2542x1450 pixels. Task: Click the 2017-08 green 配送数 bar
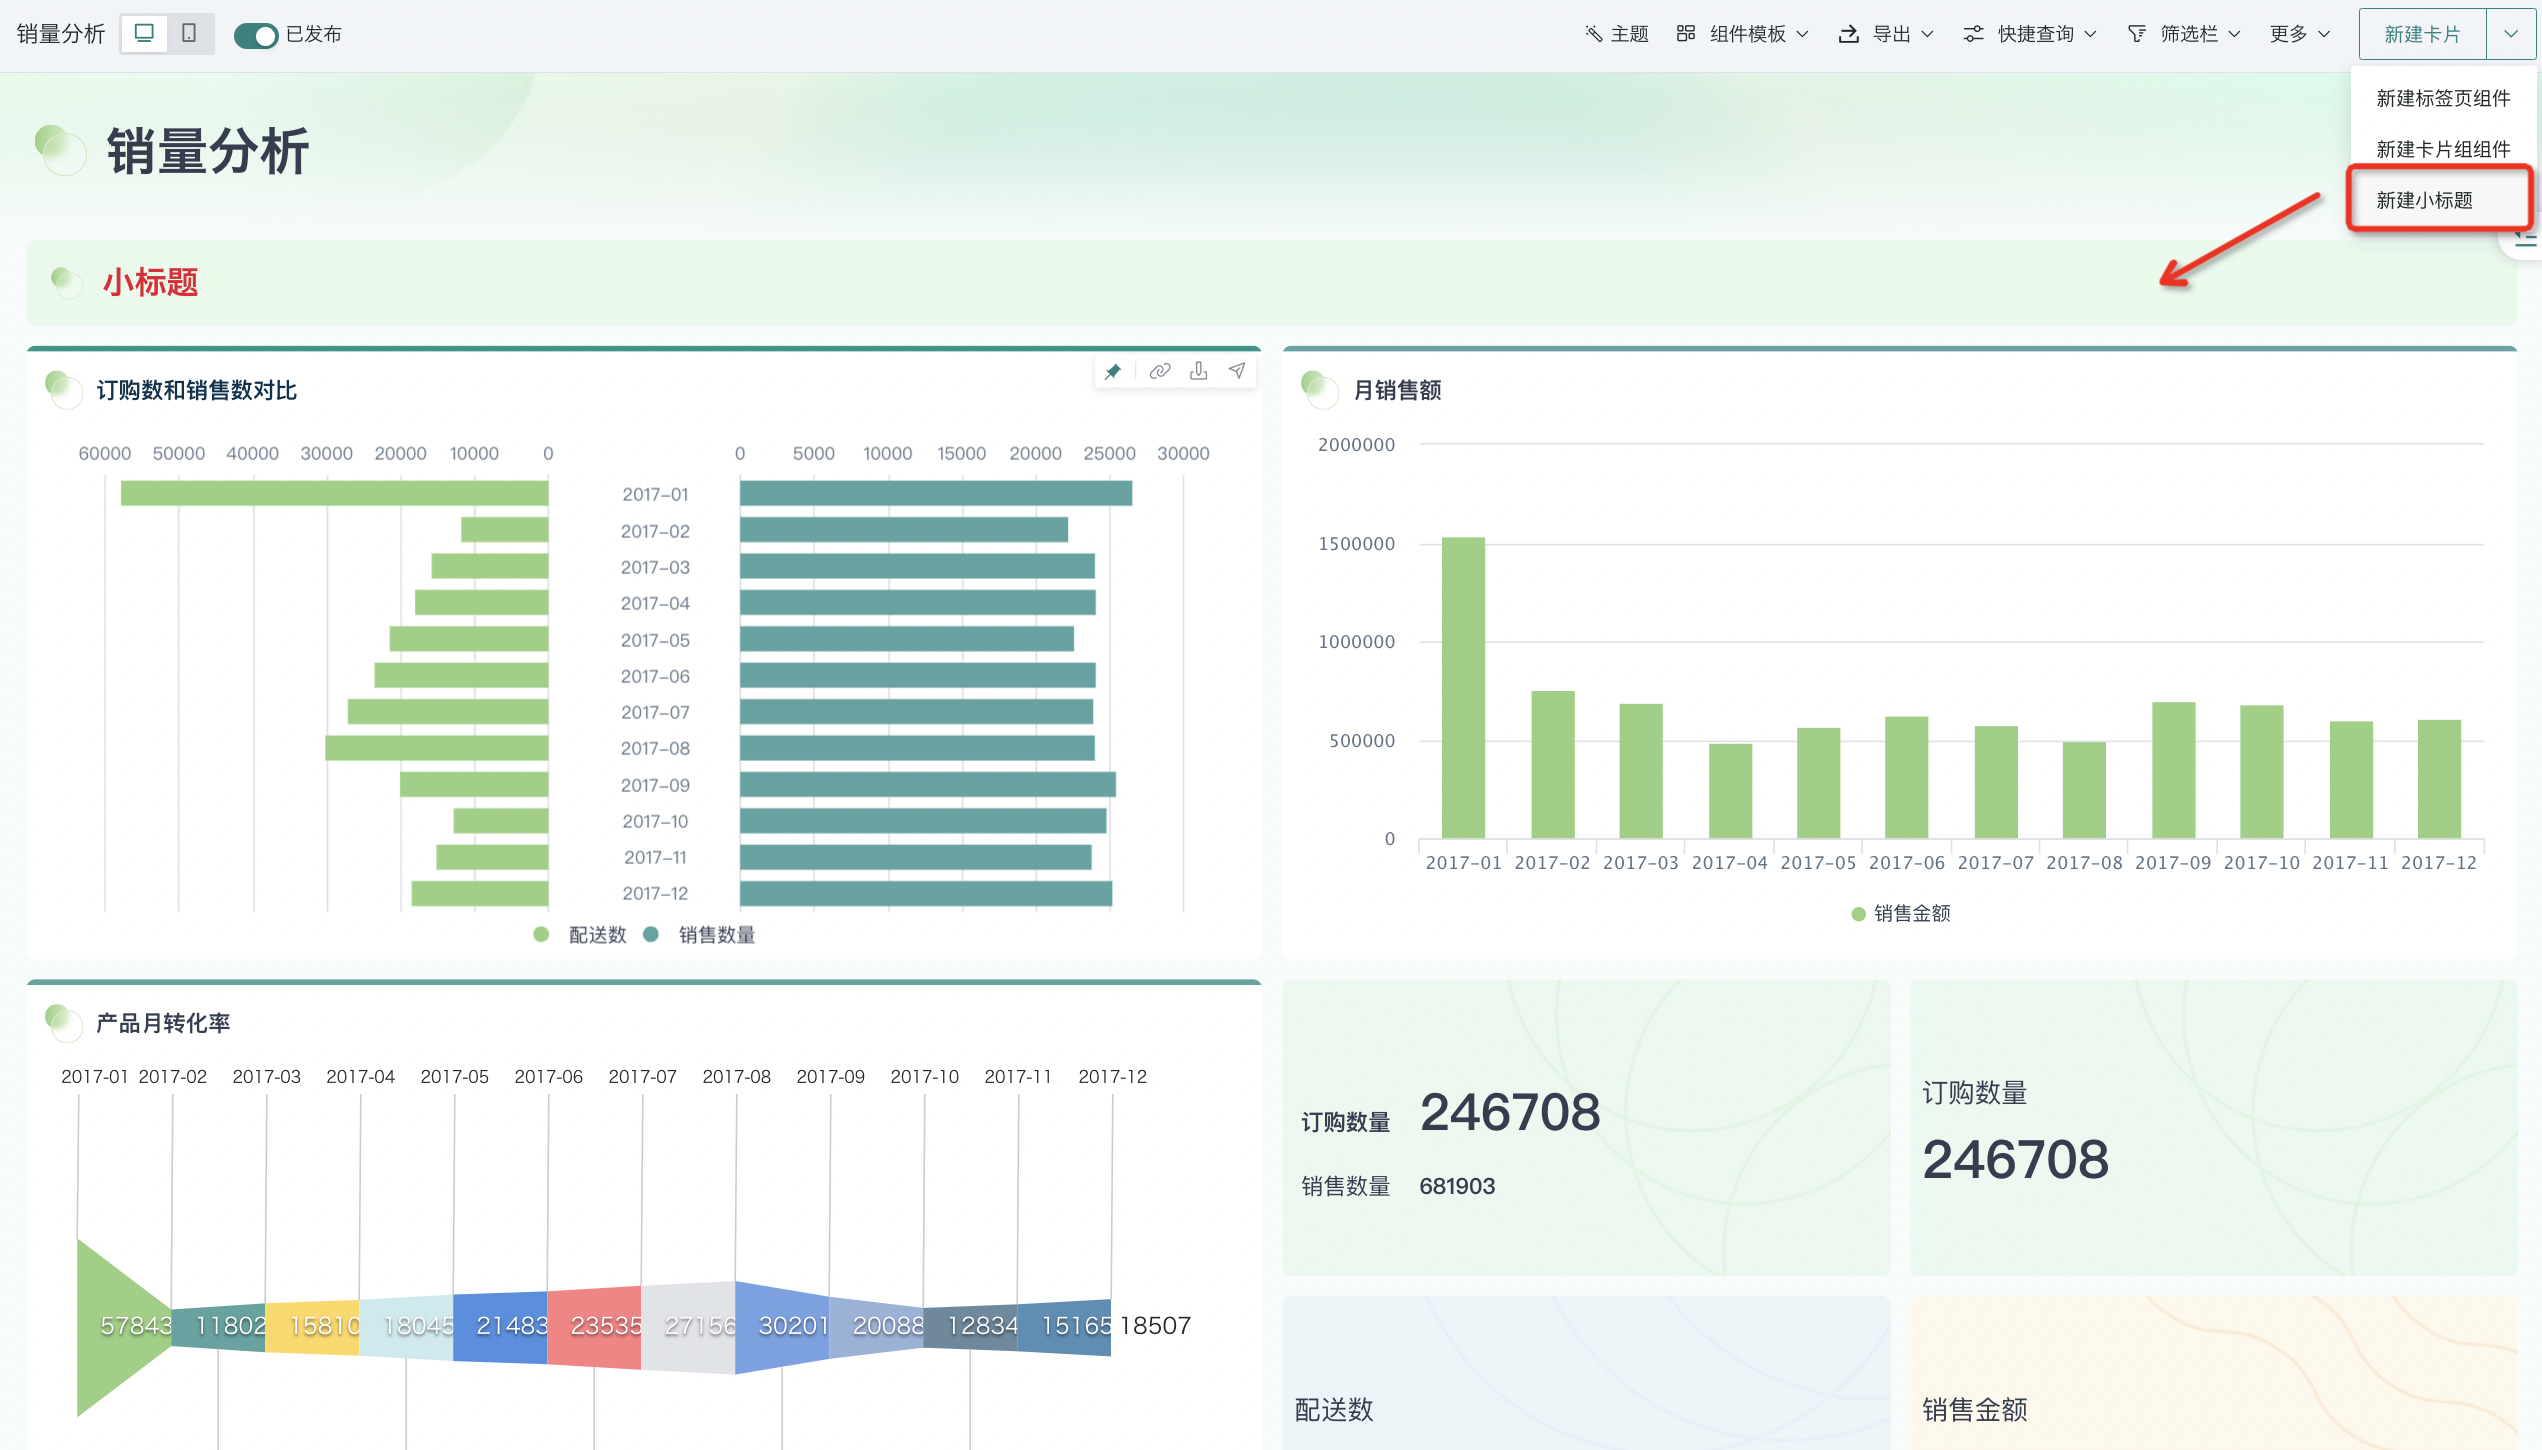coord(436,747)
